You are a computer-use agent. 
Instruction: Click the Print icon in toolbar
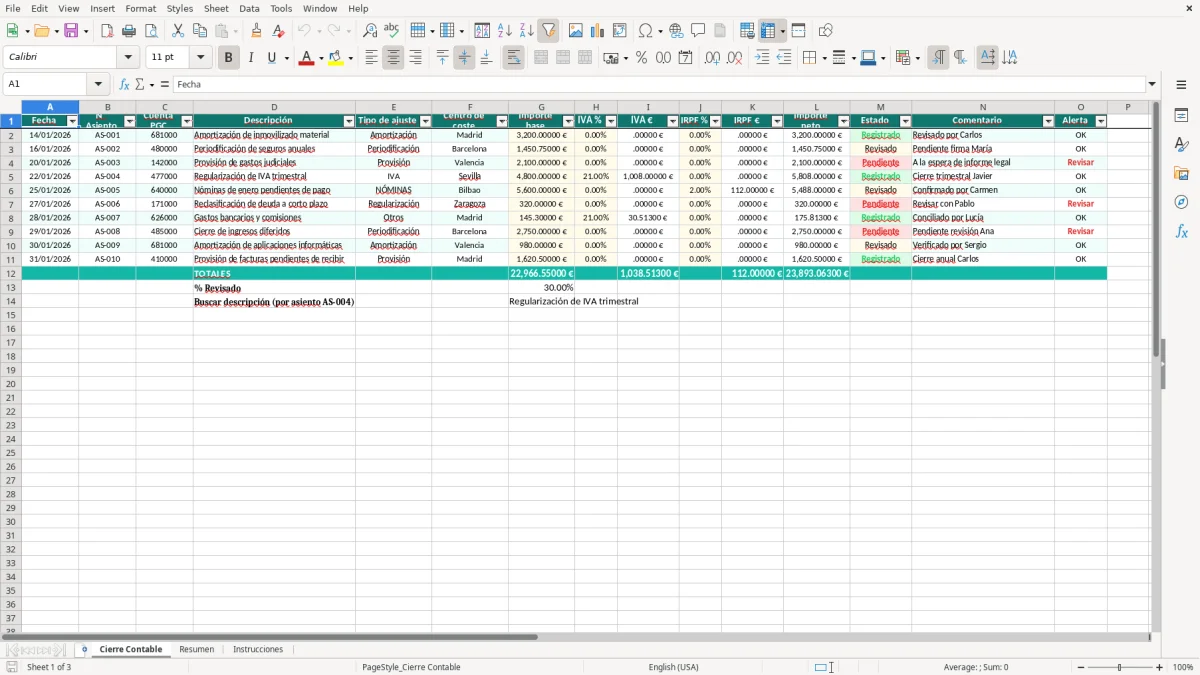[129, 31]
